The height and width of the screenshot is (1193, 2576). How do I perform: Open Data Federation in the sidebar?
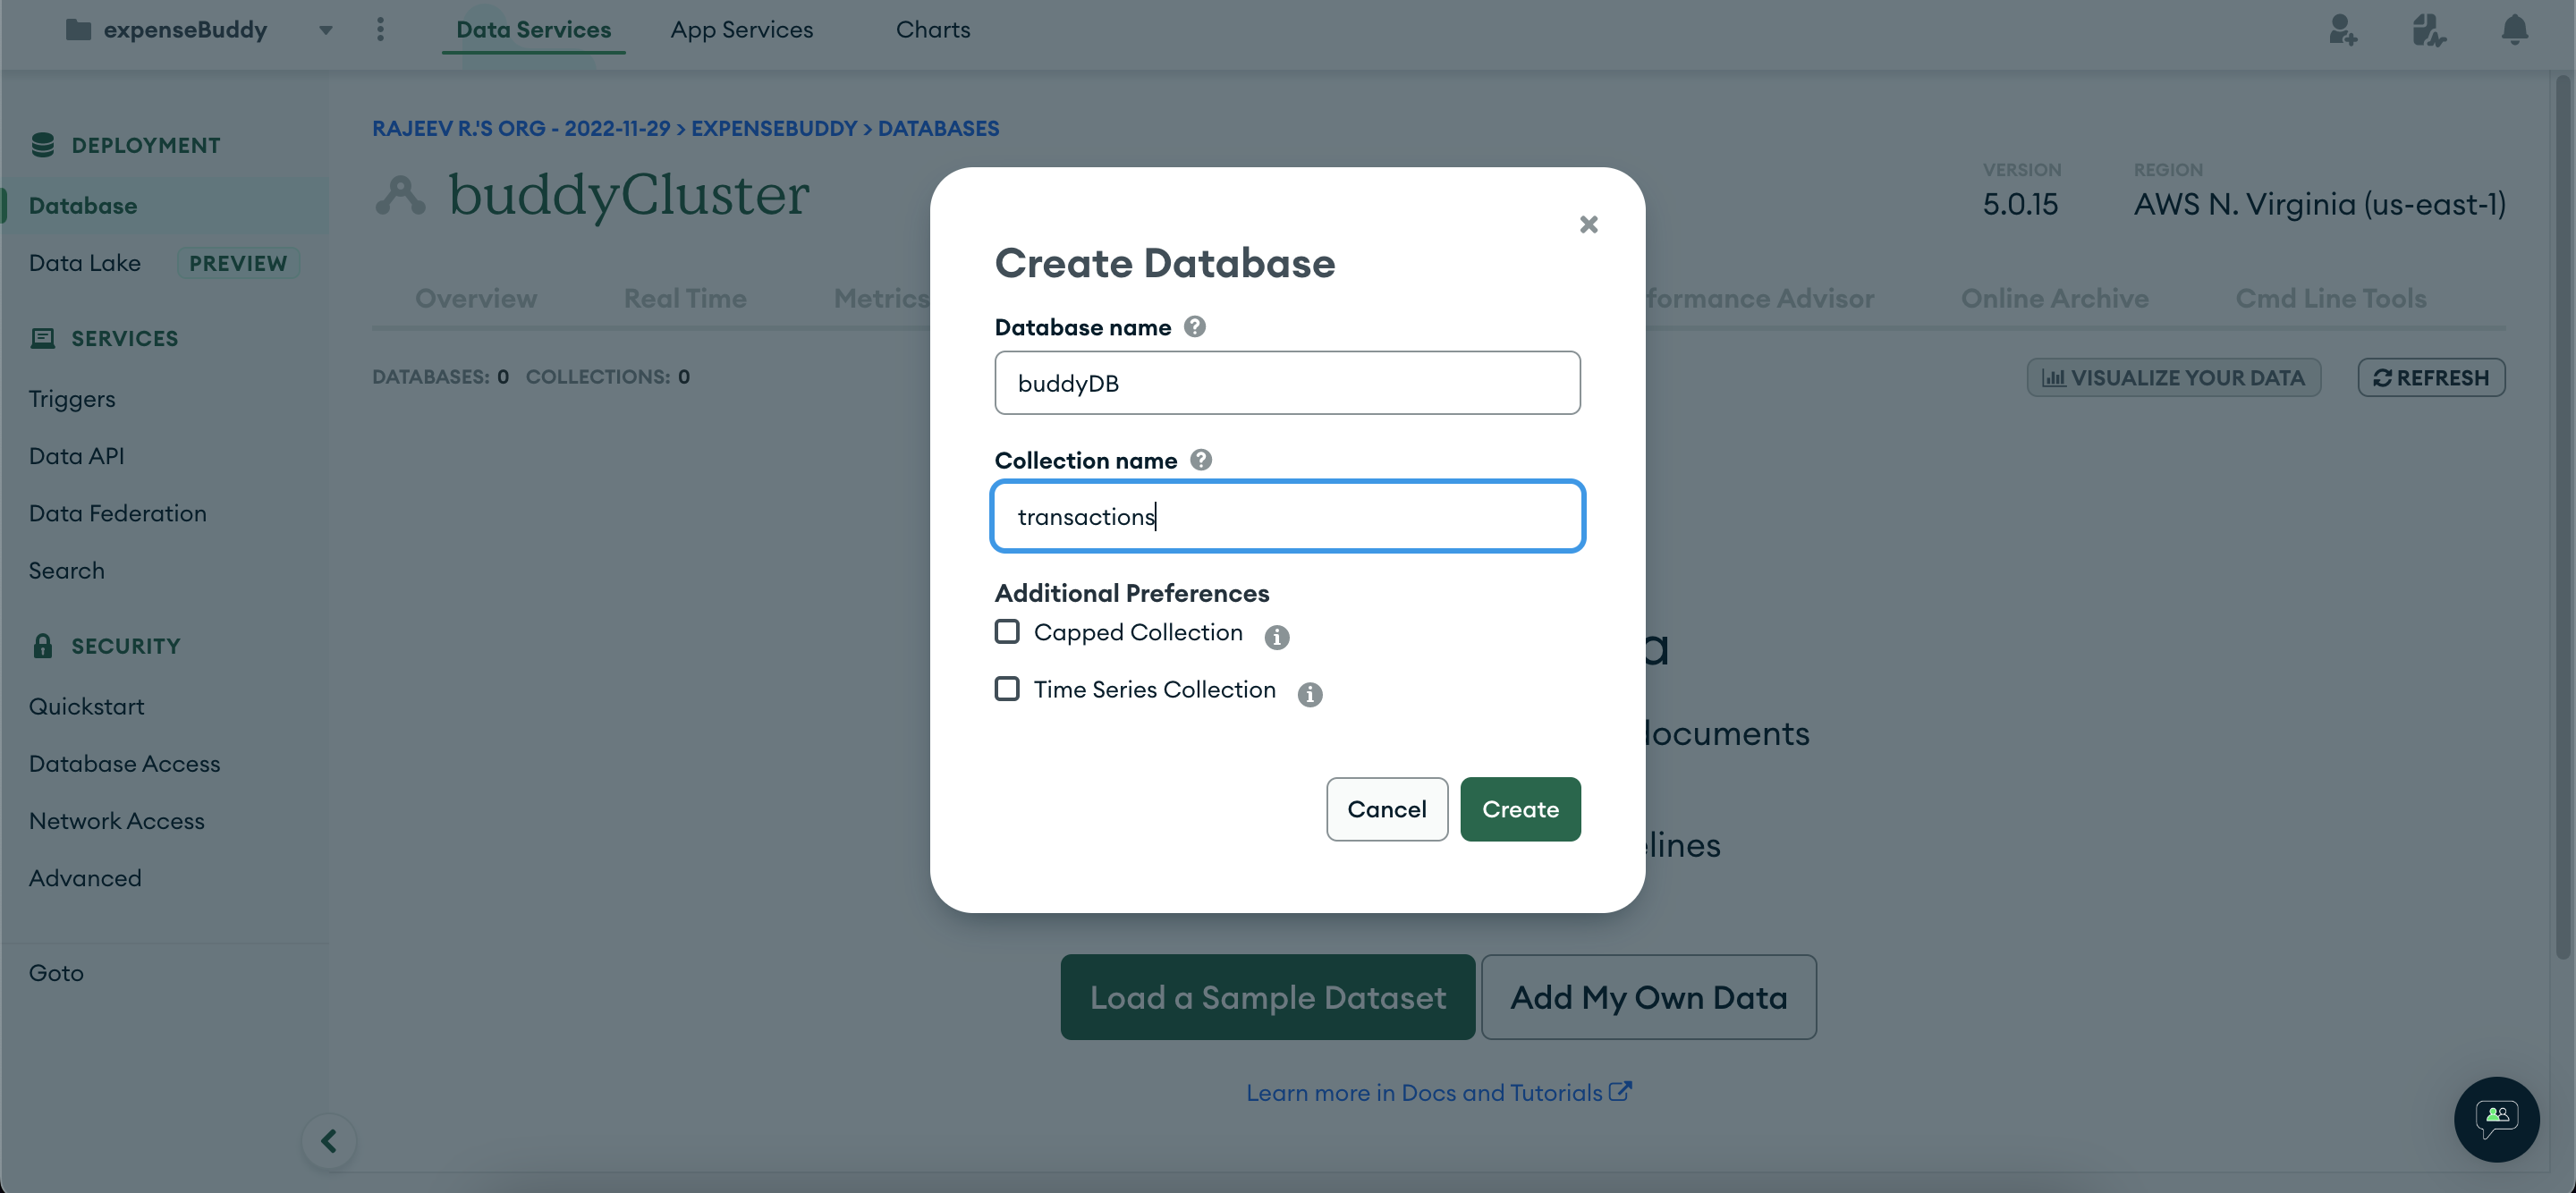coord(118,513)
